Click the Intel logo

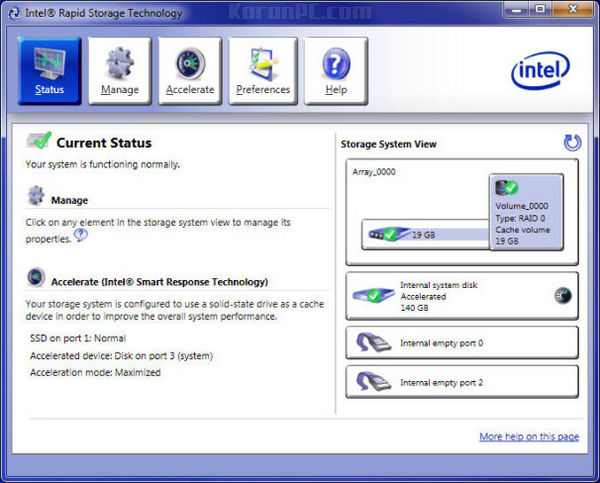tap(540, 70)
